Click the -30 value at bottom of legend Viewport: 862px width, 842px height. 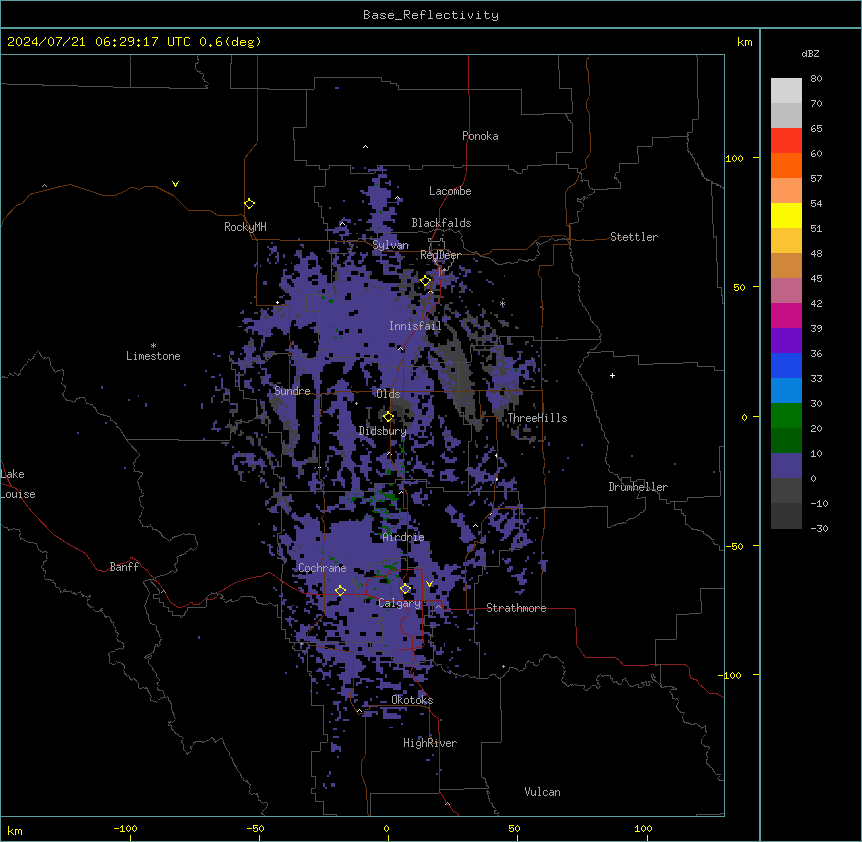(x=819, y=528)
